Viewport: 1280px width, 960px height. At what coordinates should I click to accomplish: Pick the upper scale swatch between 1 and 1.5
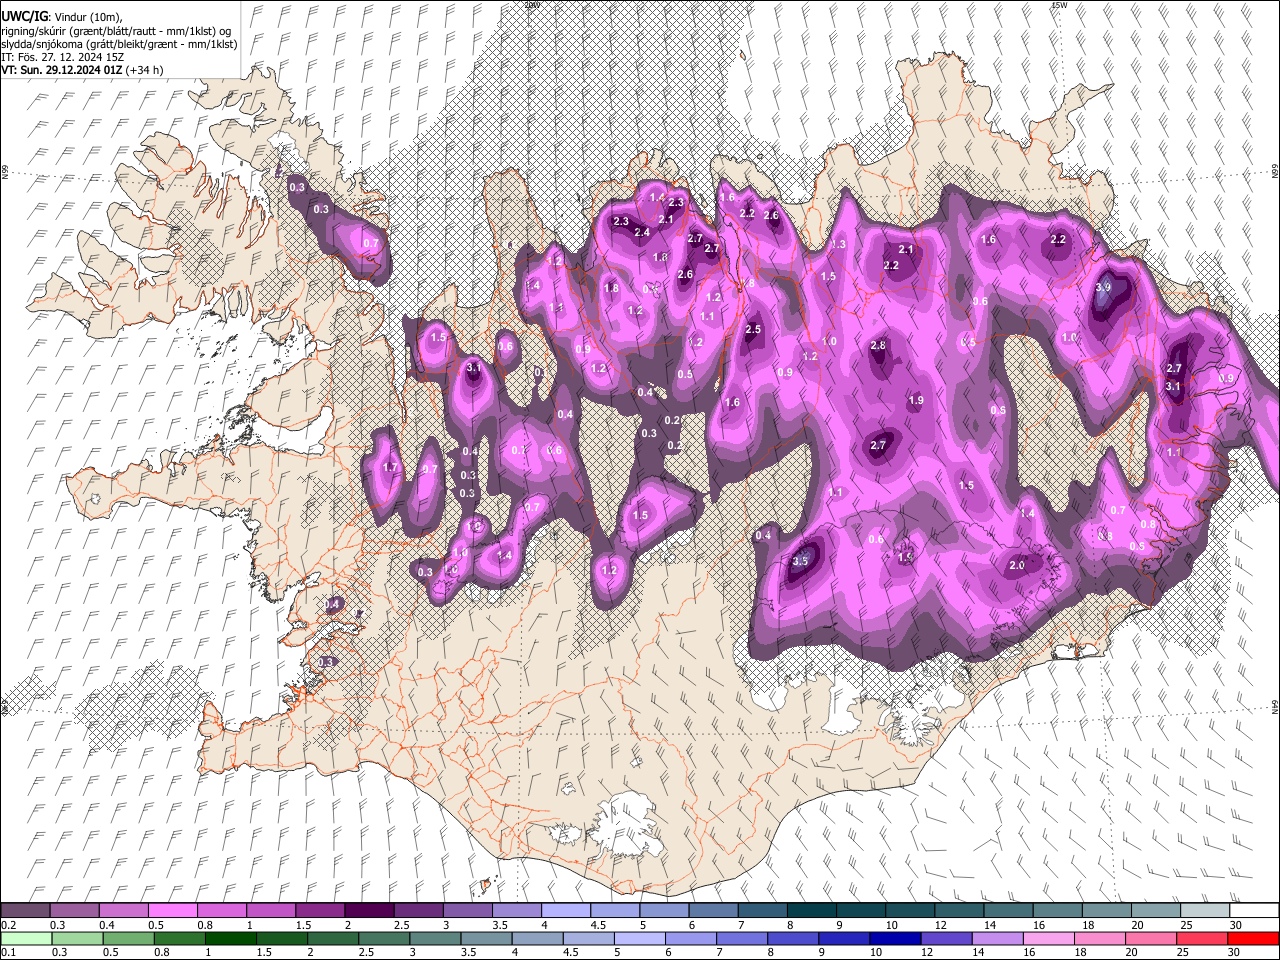[x=271, y=911]
